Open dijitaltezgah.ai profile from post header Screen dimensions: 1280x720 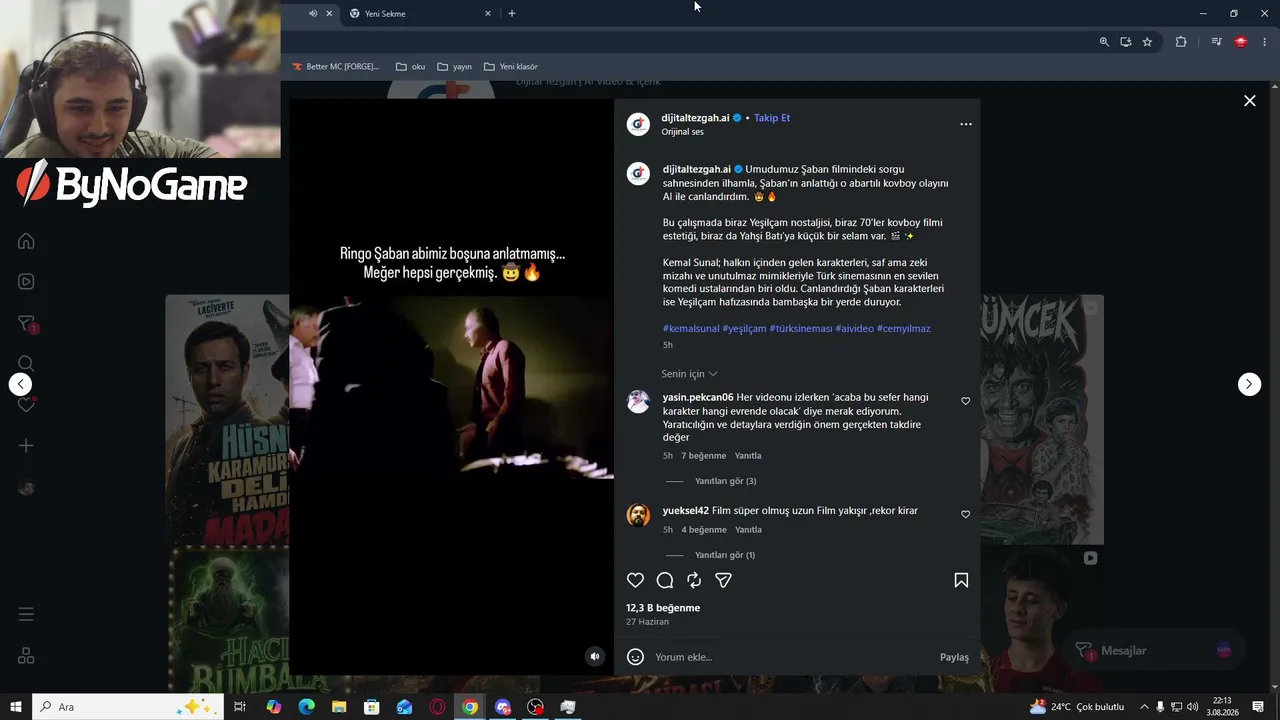696,118
